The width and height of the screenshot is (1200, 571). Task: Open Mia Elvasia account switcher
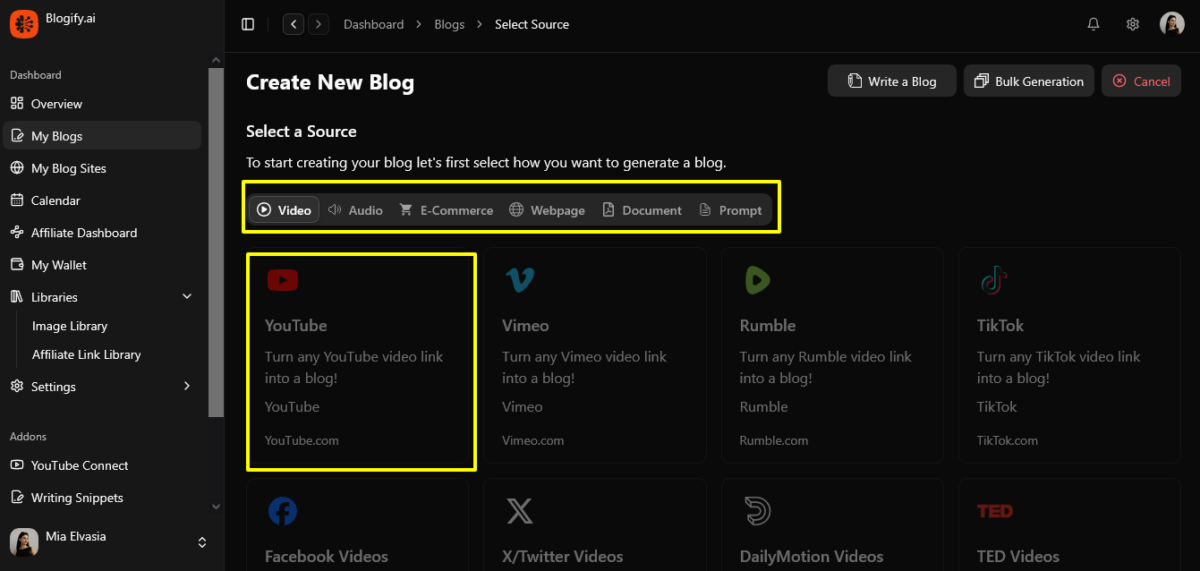(108, 542)
